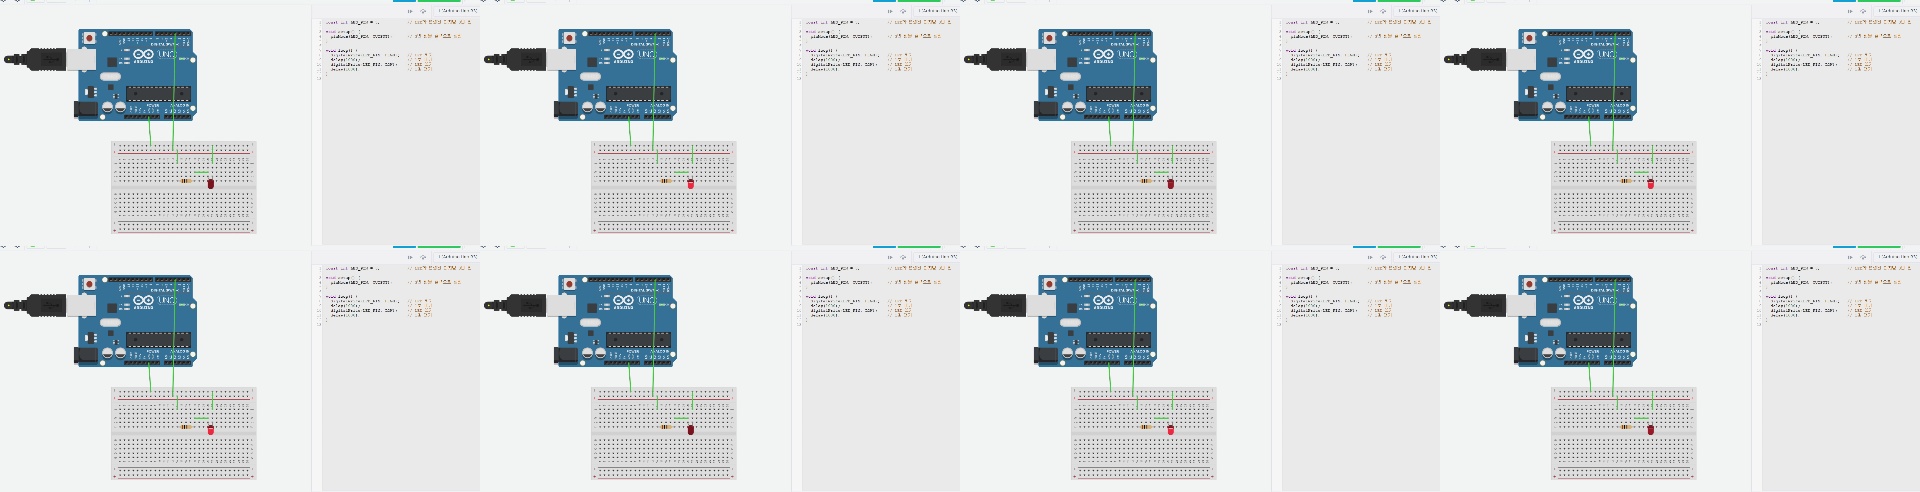The width and height of the screenshot is (1920, 492).
Task: Click the red LED in the bottom-row second frame
Action: coord(691,430)
